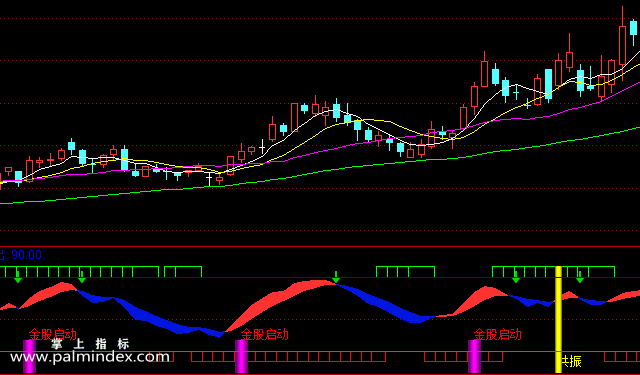Viewport: 640px width, 375px height.
Task: Select the magenta bar under rightmost 金股启动
Action: 474,356
